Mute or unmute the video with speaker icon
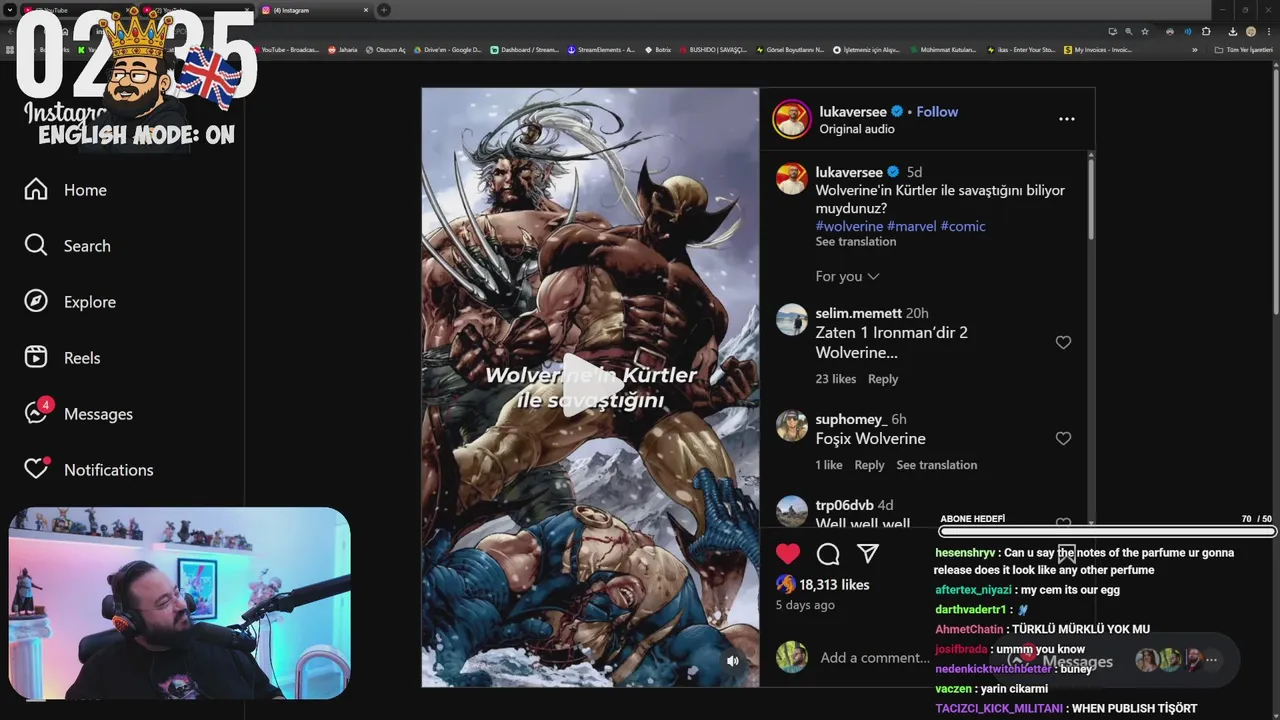The image size is (1280, 720). click(x=733, y=661)
